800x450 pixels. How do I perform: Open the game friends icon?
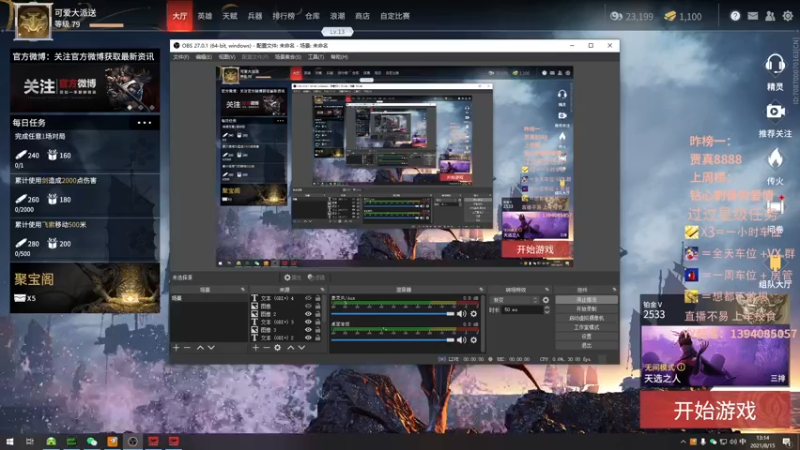770,16
